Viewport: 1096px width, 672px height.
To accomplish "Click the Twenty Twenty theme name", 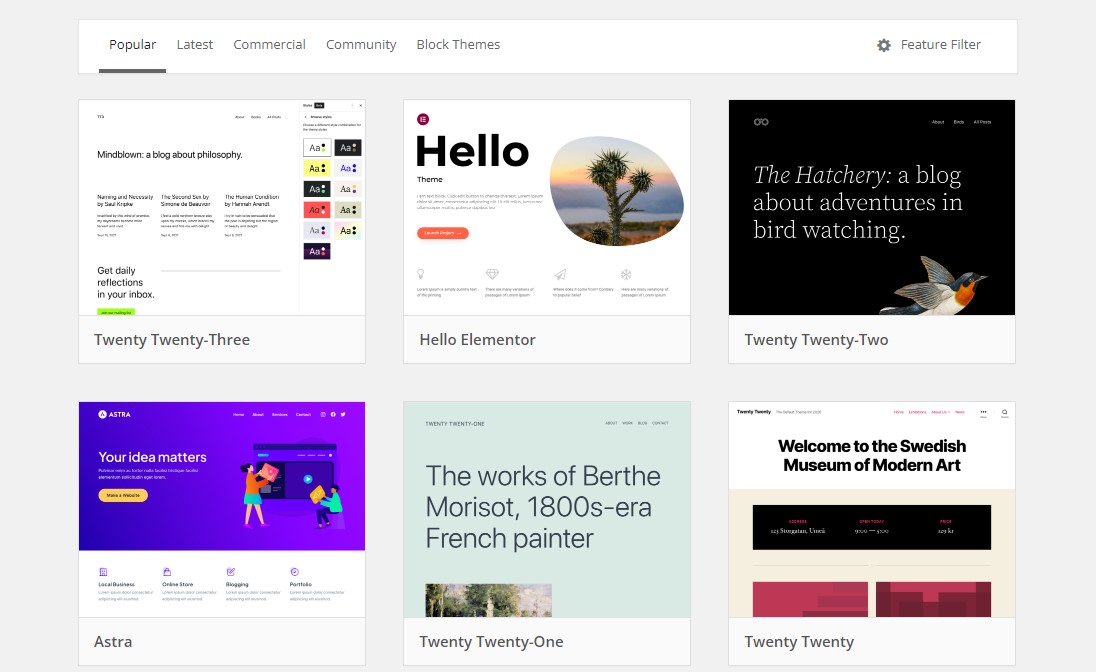I will point(799,642).
